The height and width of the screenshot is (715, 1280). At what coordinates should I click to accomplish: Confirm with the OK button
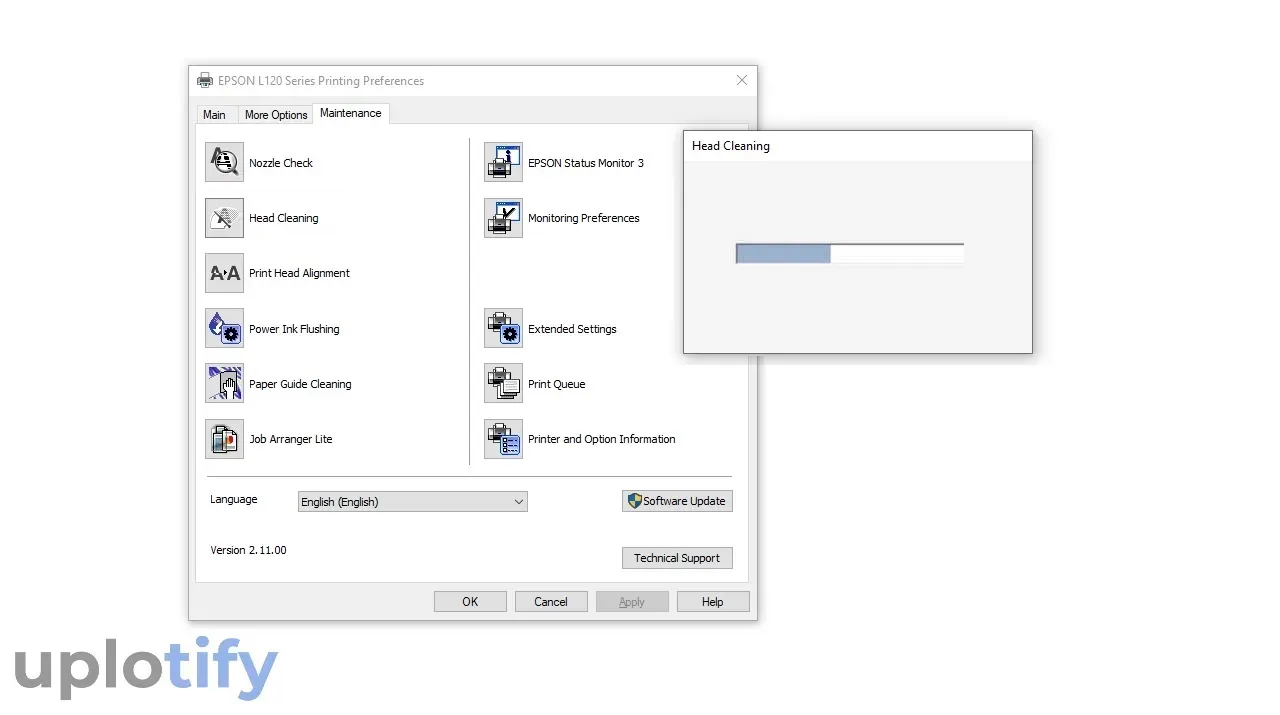pyautogui.click(x=470, y=602)
